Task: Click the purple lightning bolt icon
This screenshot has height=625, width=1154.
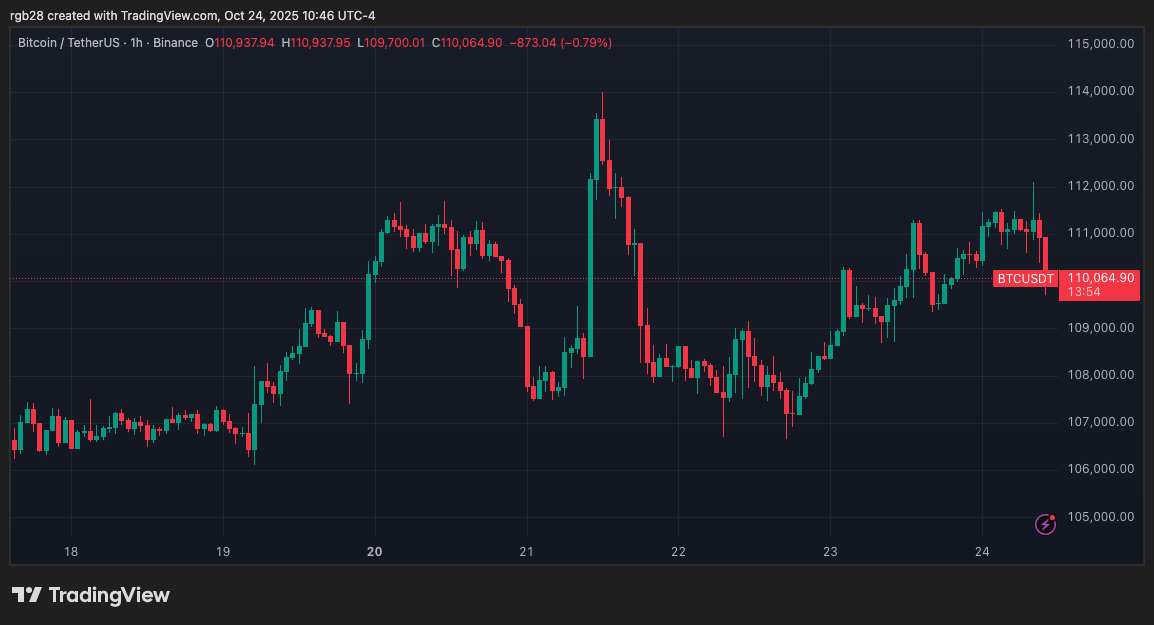Action: 1045,524
